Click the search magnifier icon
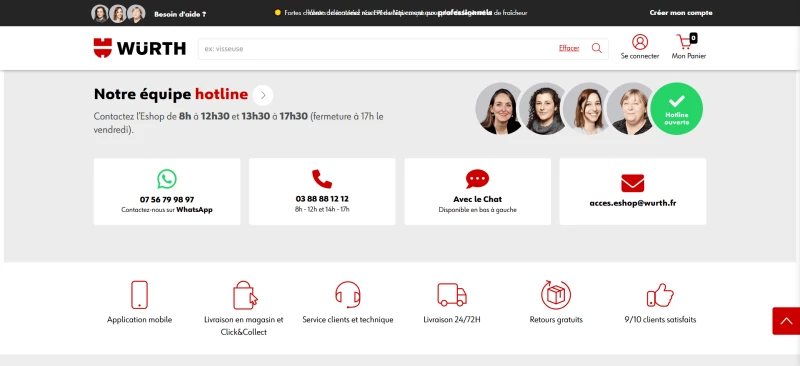The image size is (800, 366). (x=596, y=48)
